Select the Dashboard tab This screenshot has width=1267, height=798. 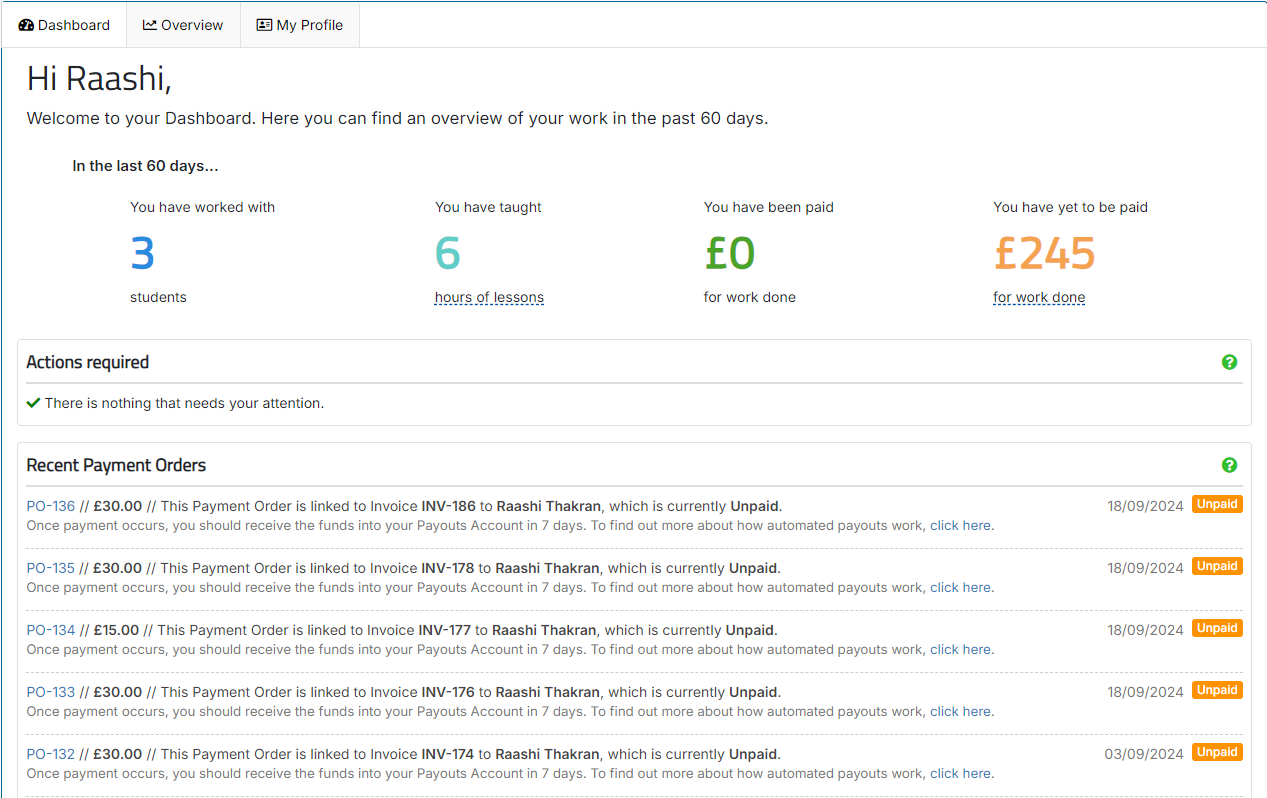coord(63,24)
